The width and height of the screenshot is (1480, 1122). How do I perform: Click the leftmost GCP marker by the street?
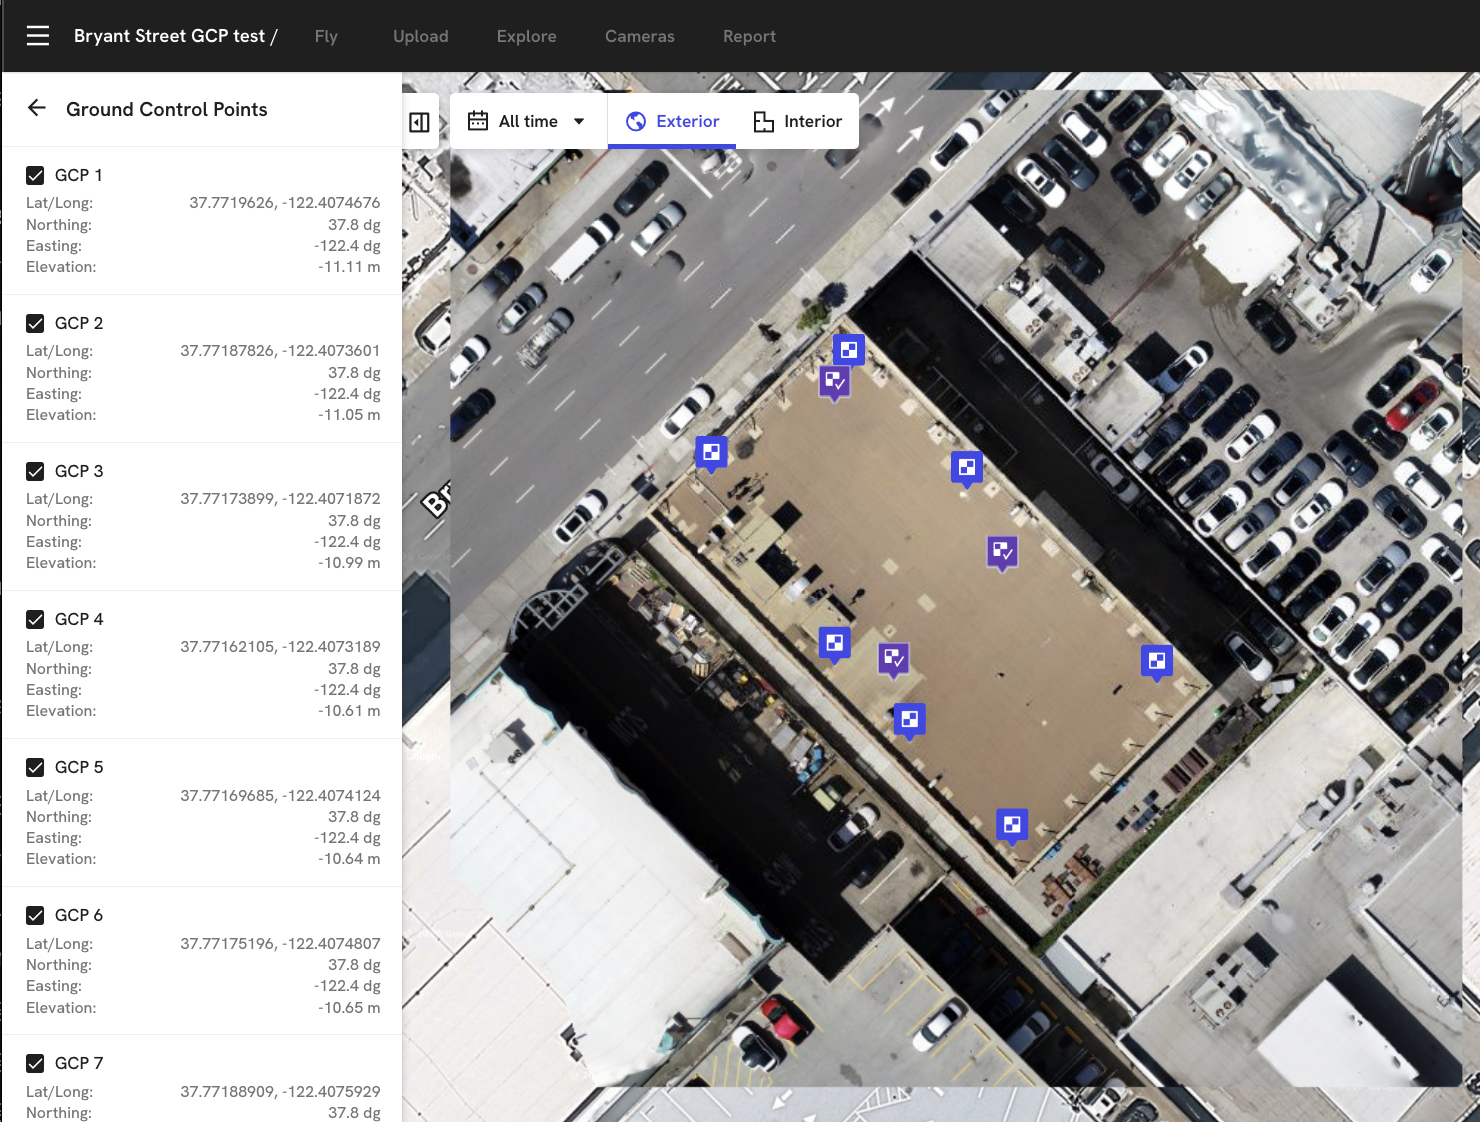(x=711, y=452)
